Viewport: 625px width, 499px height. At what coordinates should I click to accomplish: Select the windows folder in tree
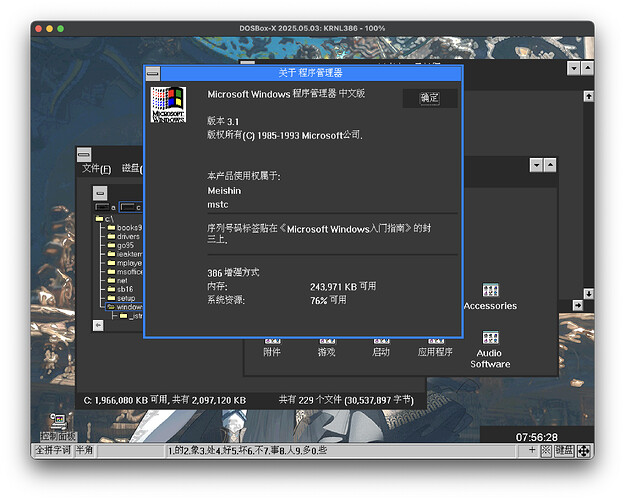pos(124,307)
